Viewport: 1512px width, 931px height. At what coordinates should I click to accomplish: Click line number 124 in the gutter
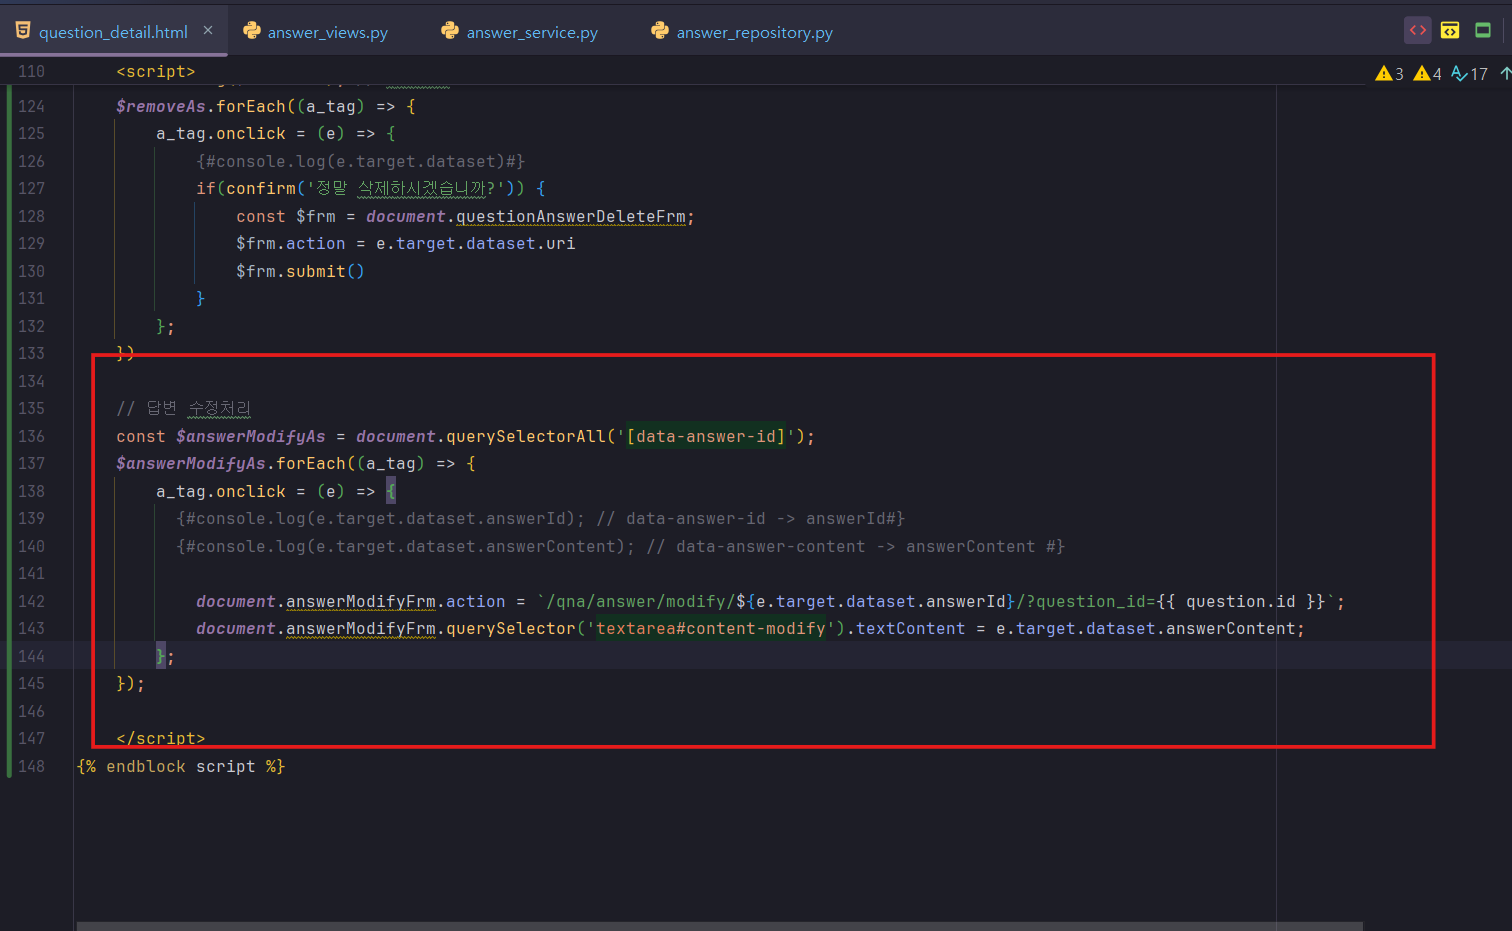click(31, 106)
